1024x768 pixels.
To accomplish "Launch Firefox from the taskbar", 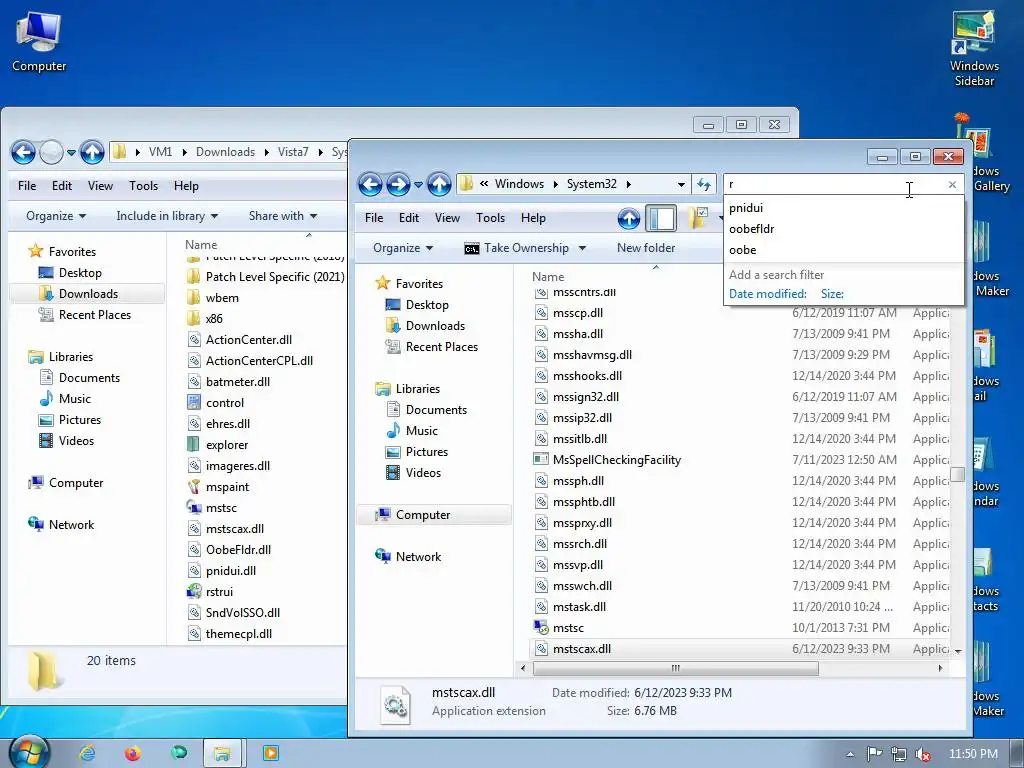I will pos(133,754).
